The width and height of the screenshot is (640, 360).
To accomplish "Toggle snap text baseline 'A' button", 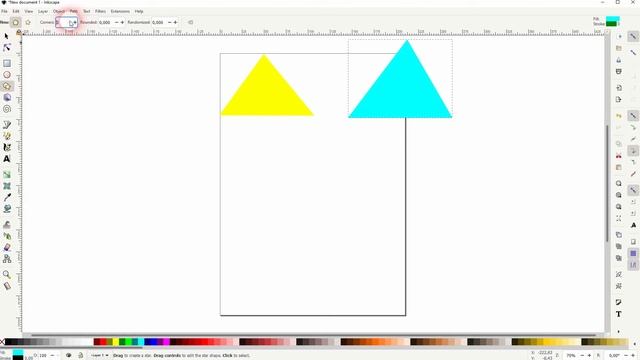I will (x=633, y=225).
